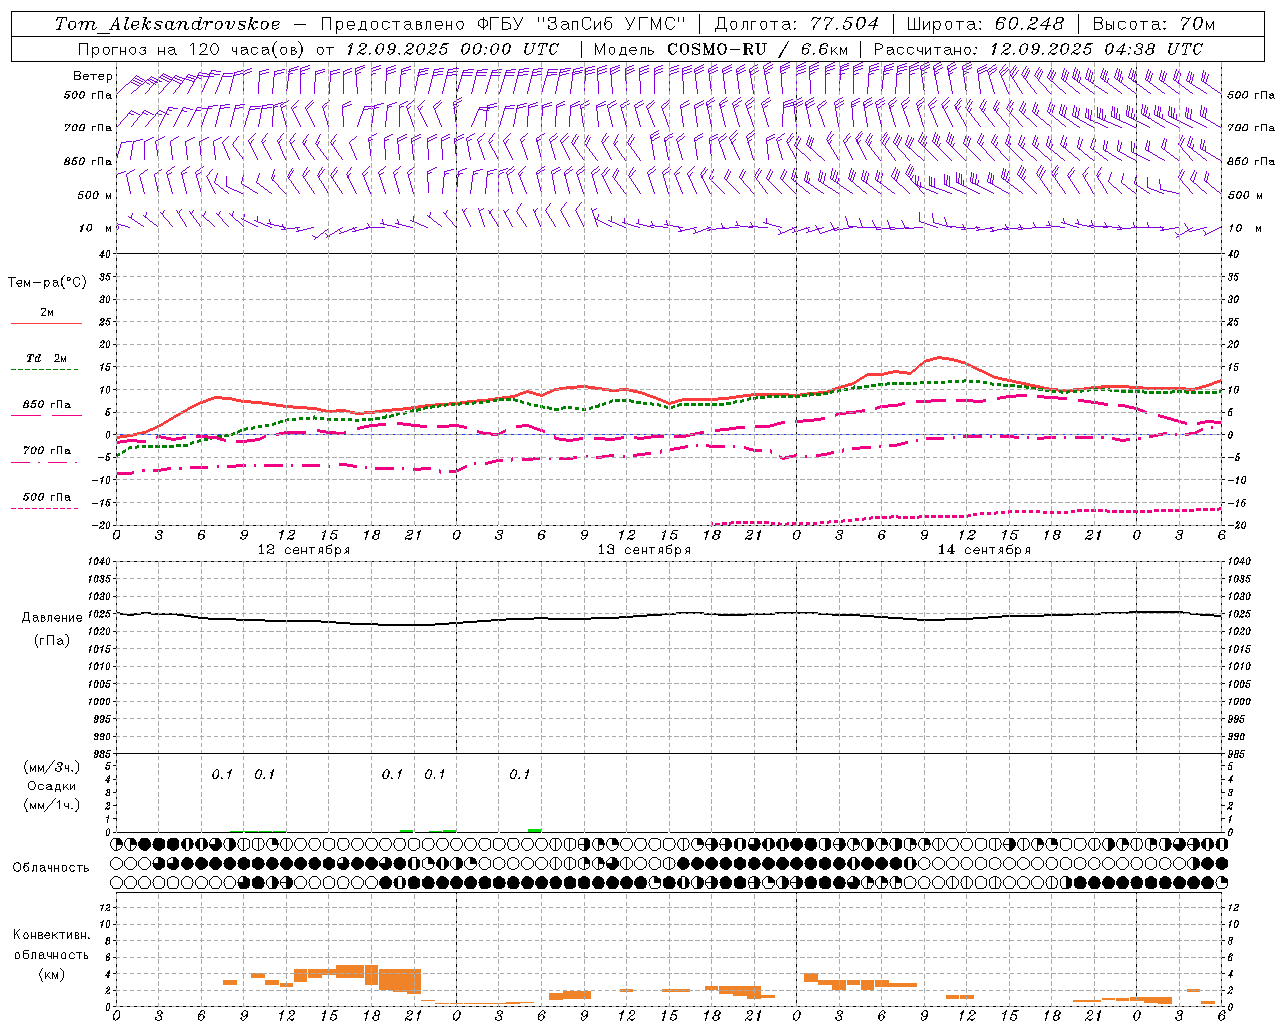Click the 12 сентября date label

coord(304,550)
